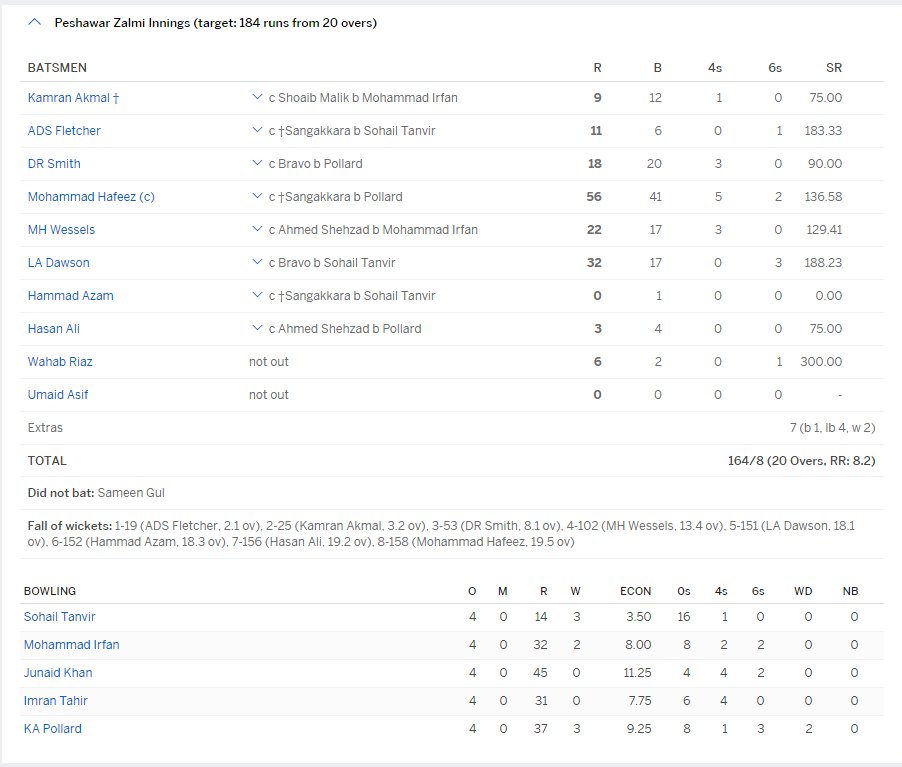This screenshot has height=767, width=902.
Task: Expand ADS Fletcher dismissal details chevron
Action: (x=257, y=131)
